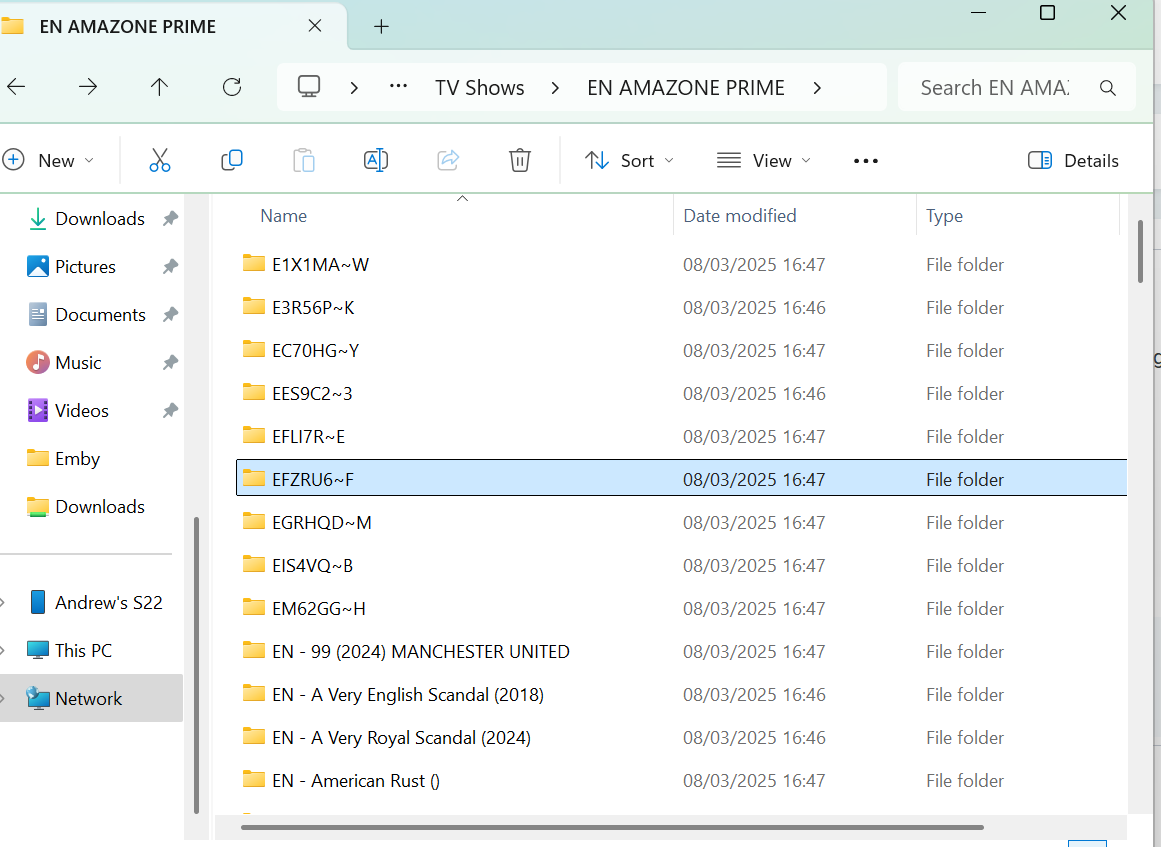This screenshot has width=1161, height=847.
Task: Go up one folder level
Action: point(159,87)
